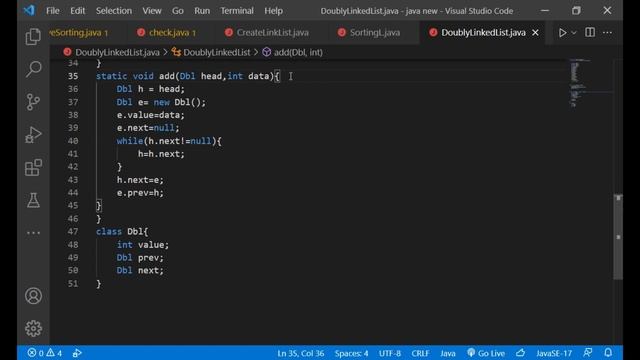Open the Testing flask view

click(x=33, y=200)
